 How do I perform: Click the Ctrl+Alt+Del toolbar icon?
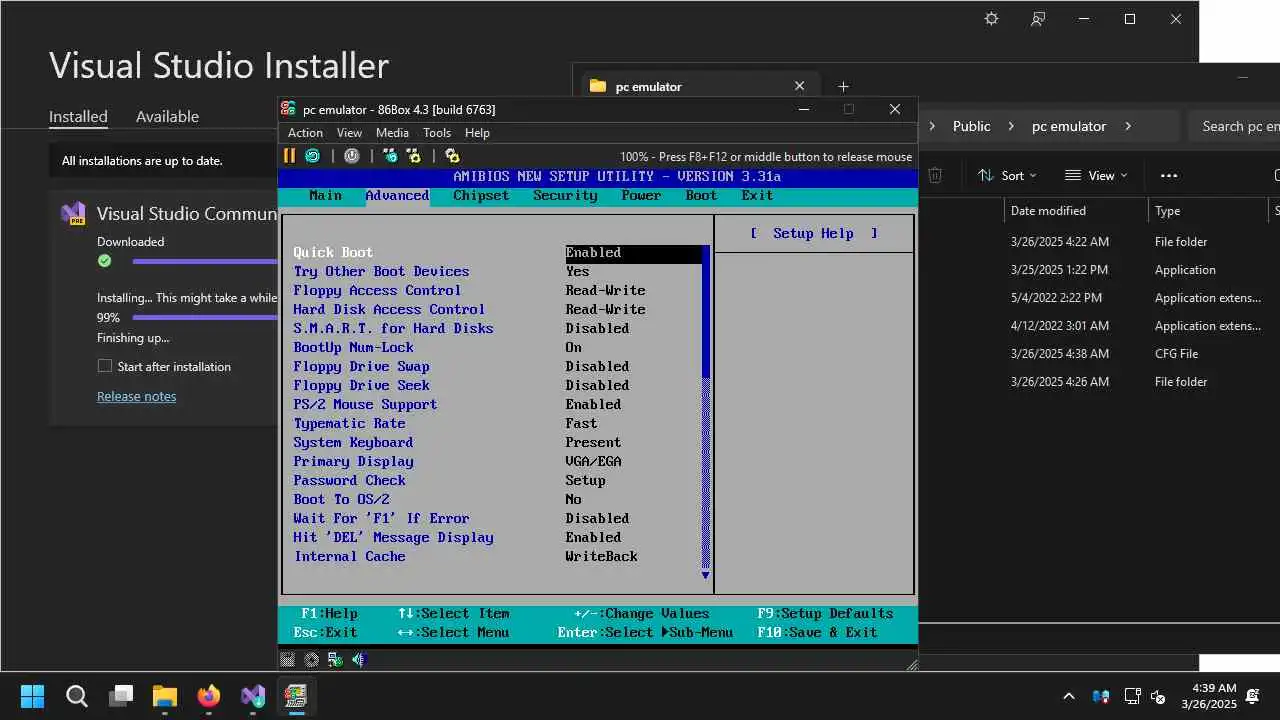(390, 156)
